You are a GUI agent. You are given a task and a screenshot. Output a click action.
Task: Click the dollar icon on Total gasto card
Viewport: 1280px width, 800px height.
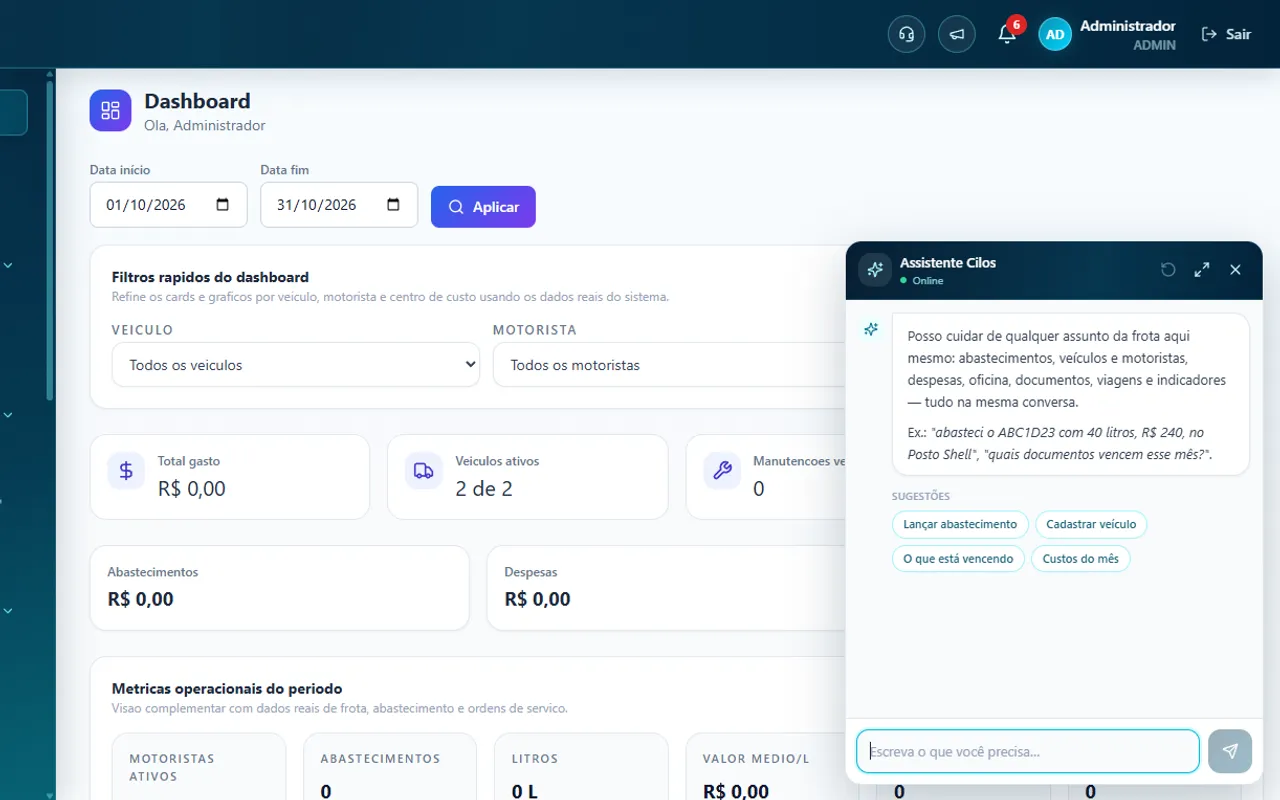pyautogui.click(x=126, y=470)
